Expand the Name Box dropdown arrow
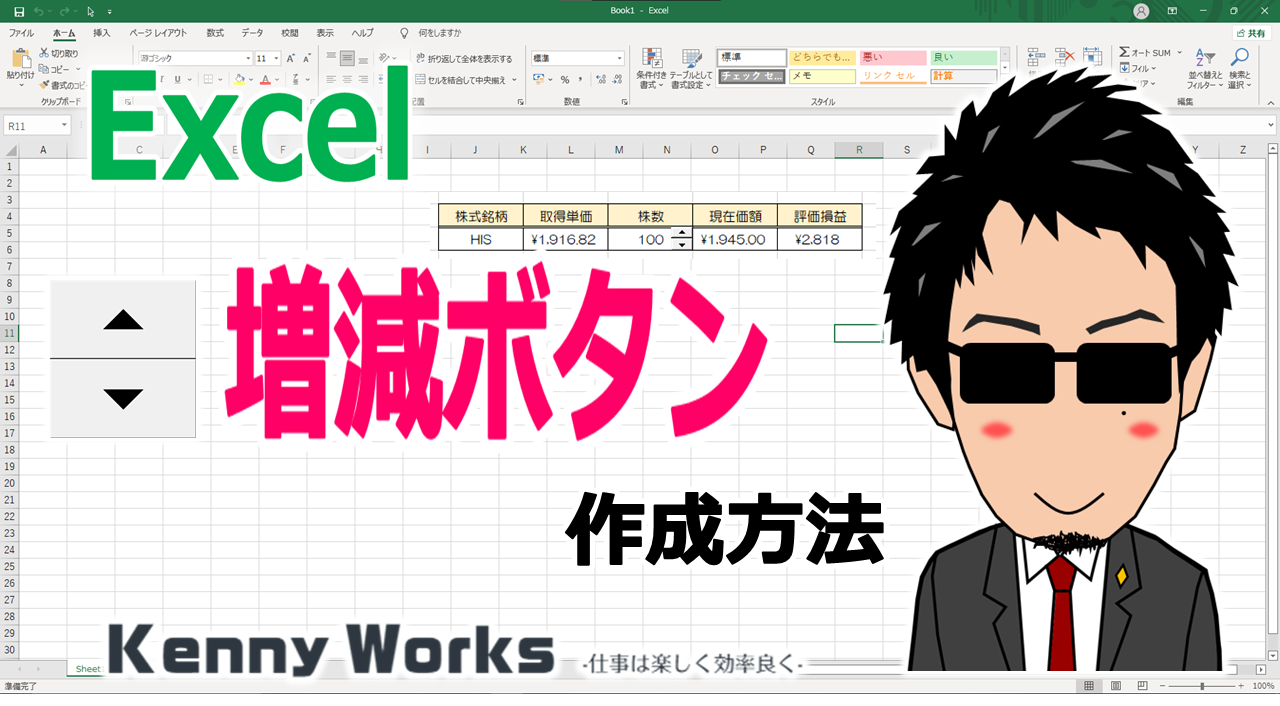The width and height of the screenshot is (1280, 706). point(64,125)
